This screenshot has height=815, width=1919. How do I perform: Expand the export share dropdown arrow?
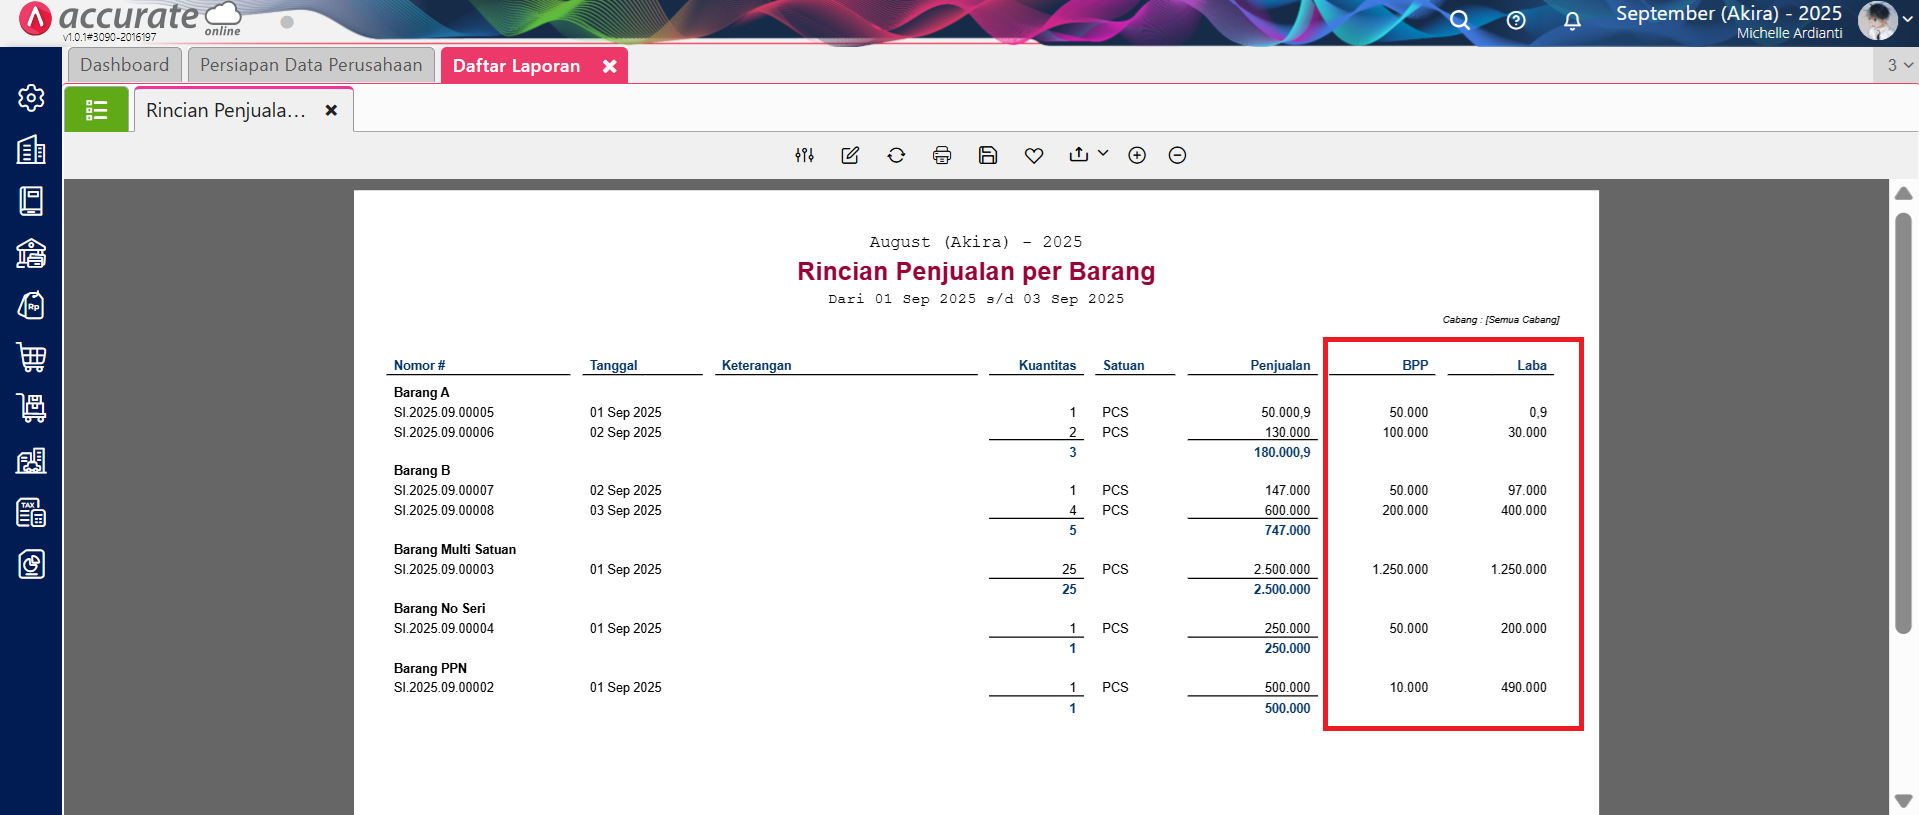click(x=1103, y=153)
